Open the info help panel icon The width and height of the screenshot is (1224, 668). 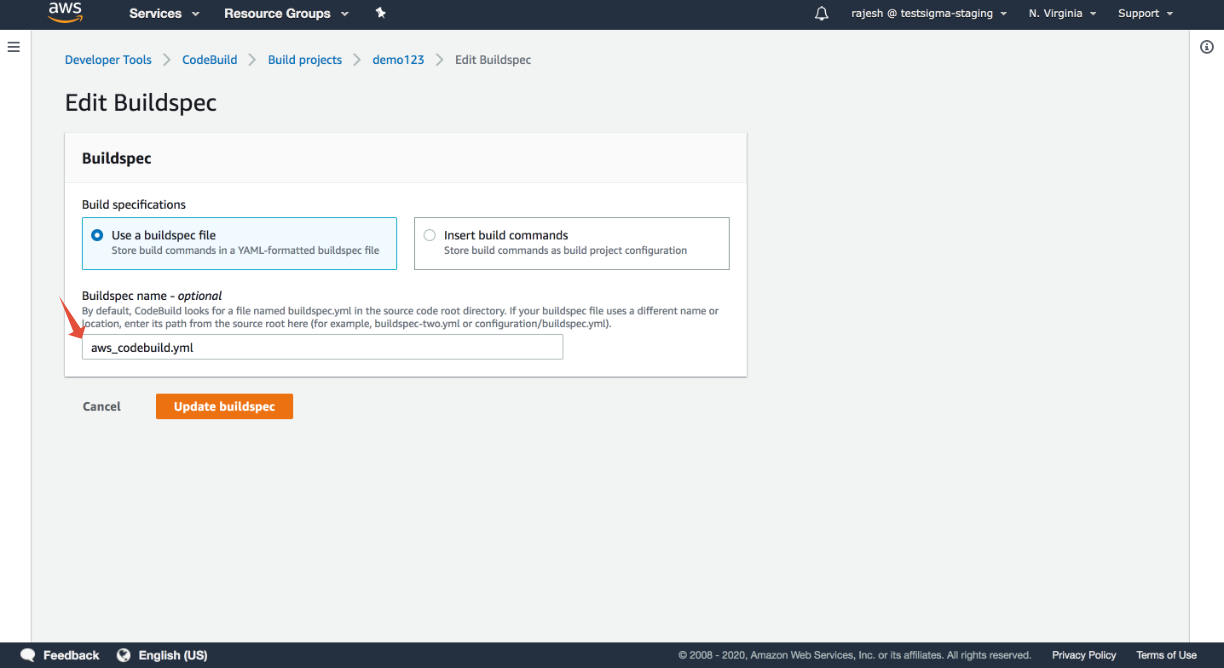click(1206, 46)
